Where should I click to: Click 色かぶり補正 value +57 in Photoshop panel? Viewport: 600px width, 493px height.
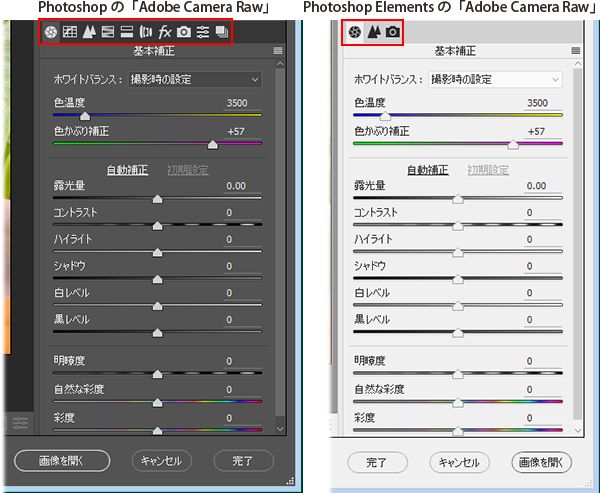[x=236, y=131]
